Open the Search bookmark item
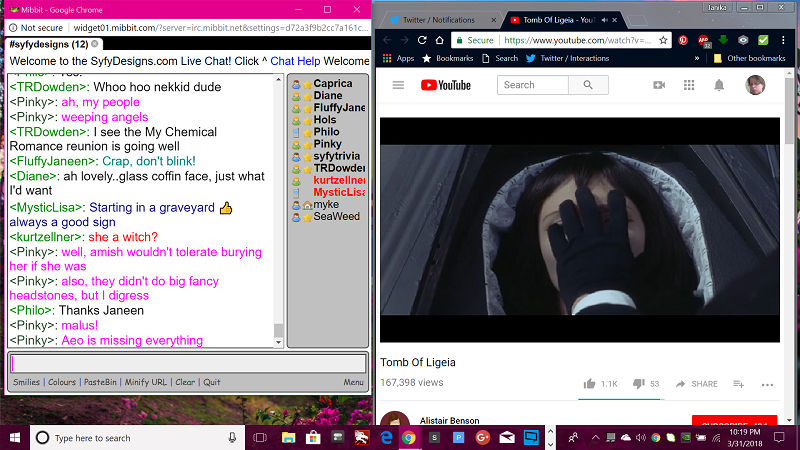 pos(500,58)
